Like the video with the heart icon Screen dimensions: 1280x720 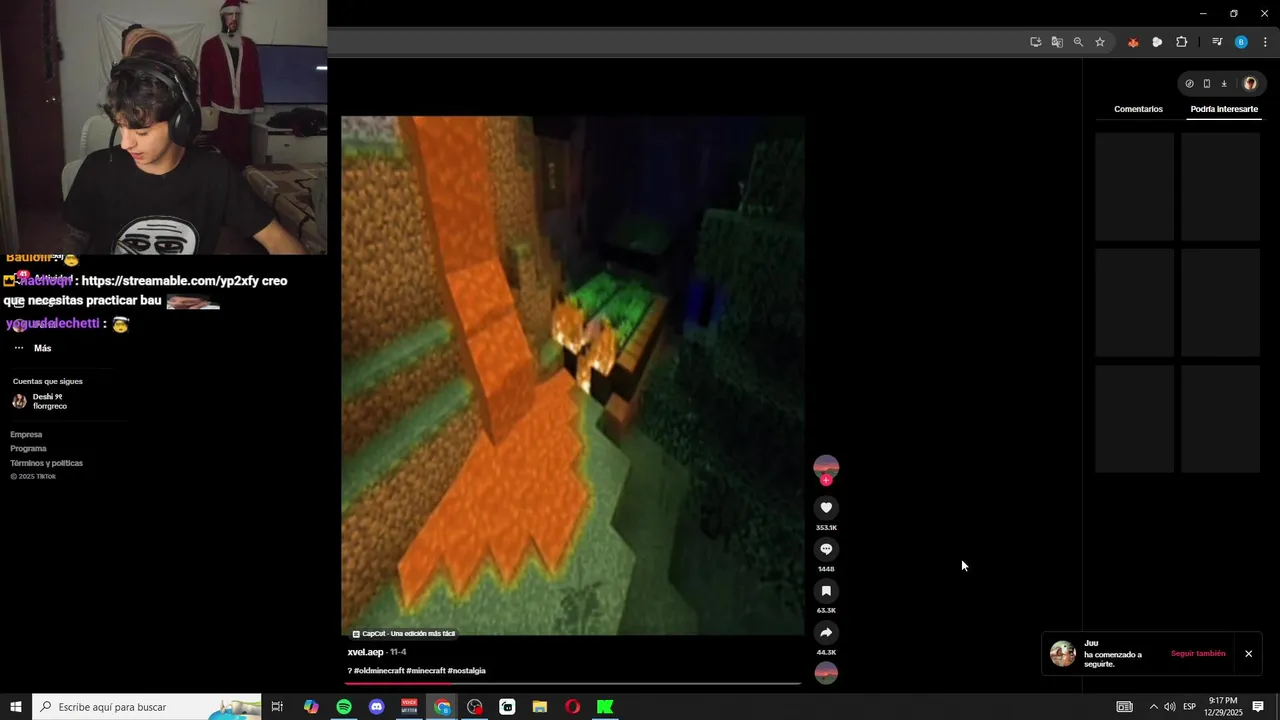[x=826, y=508]
